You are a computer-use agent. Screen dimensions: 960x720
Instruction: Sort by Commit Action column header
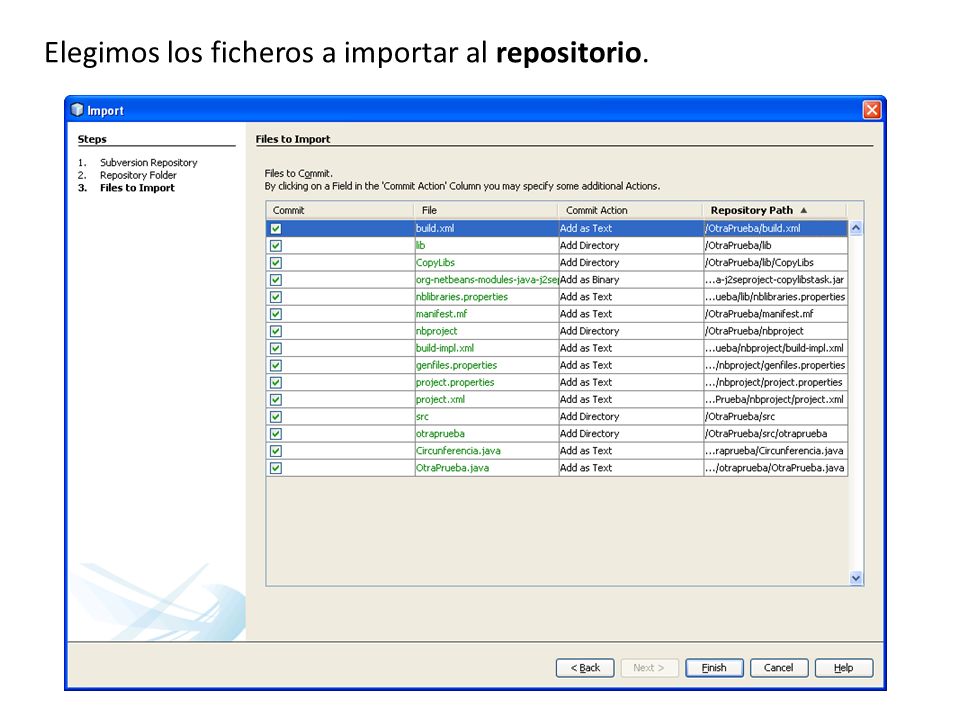click(x=630, y=211)
